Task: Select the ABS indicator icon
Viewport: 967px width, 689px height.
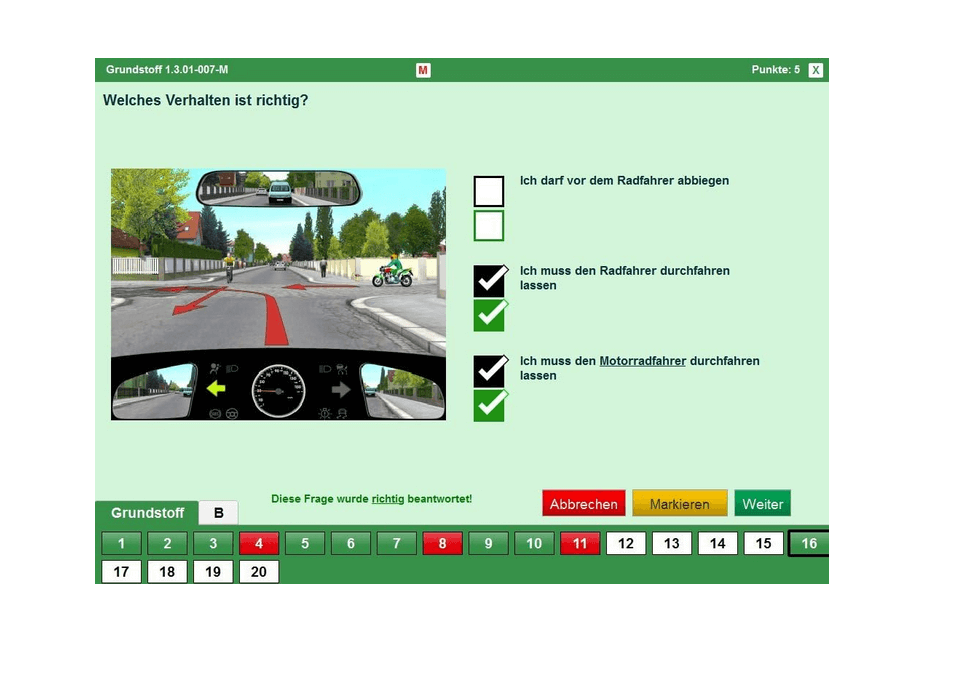Action: (x=217, y=412)
